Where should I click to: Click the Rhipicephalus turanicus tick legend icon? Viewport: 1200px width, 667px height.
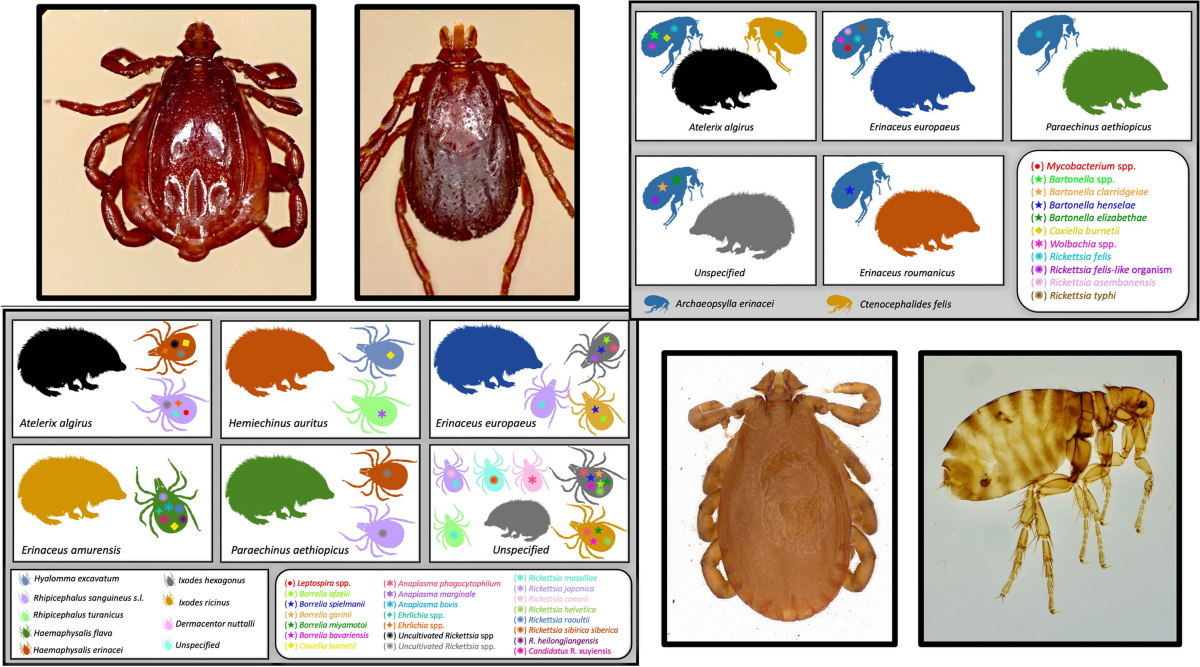point(23,615)
